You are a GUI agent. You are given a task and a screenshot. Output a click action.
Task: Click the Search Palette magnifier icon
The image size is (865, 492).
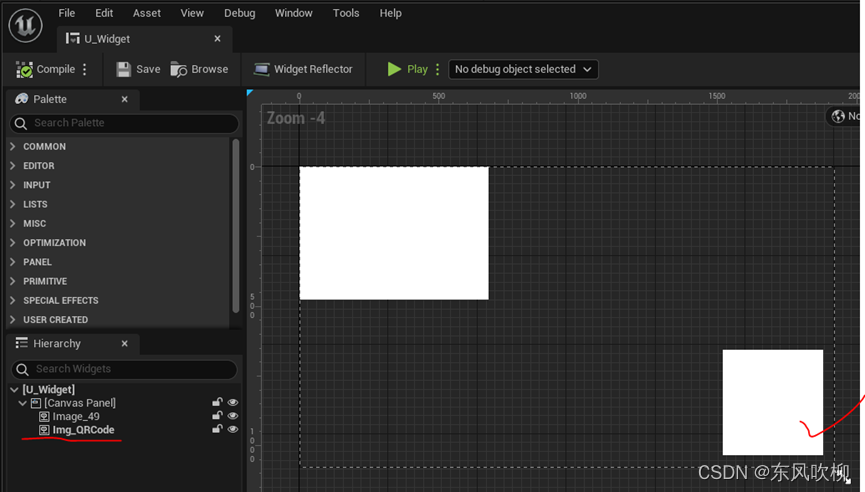[x=21, y=124]
